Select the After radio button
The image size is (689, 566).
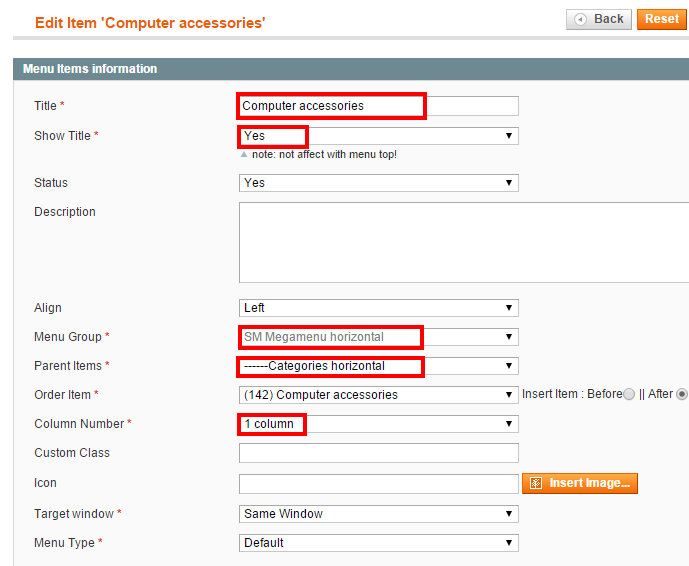click(682, 394)
